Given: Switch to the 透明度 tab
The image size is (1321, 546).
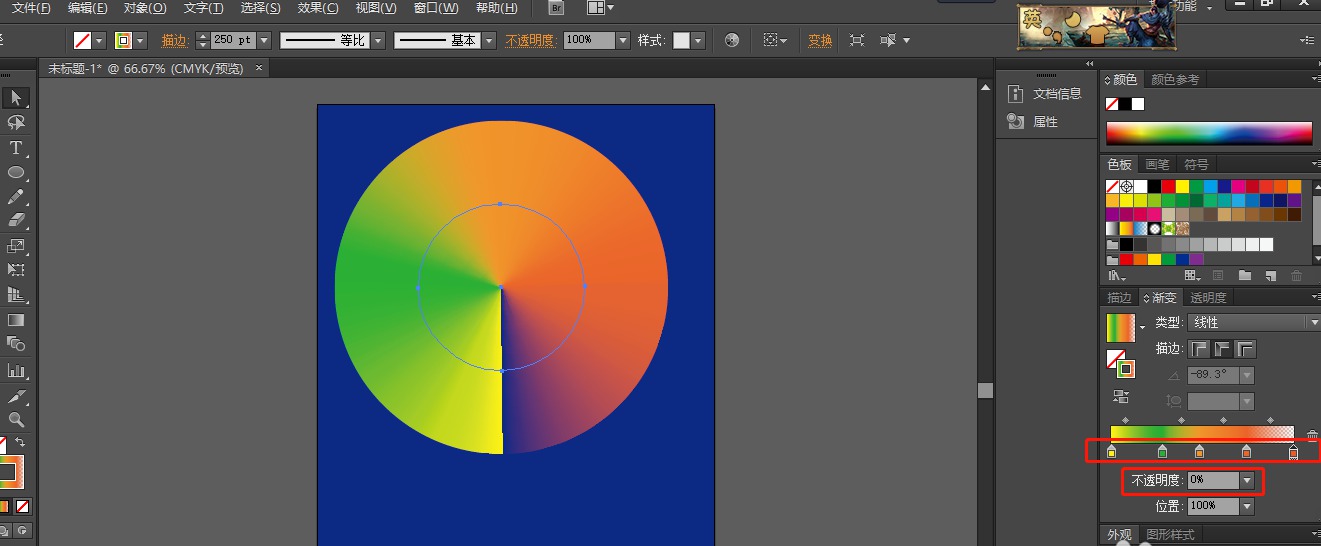Looking at the screenshot, I should point(1207,297).
